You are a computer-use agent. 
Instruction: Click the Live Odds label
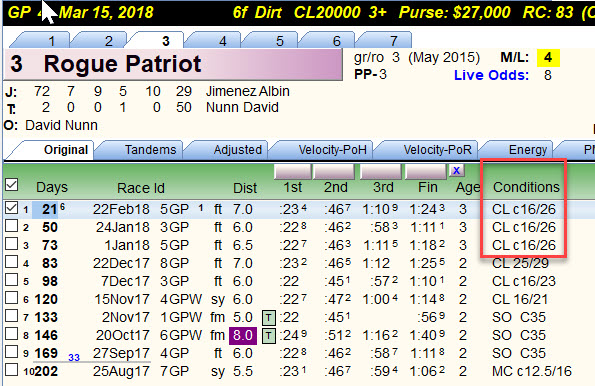pos(491,75)
